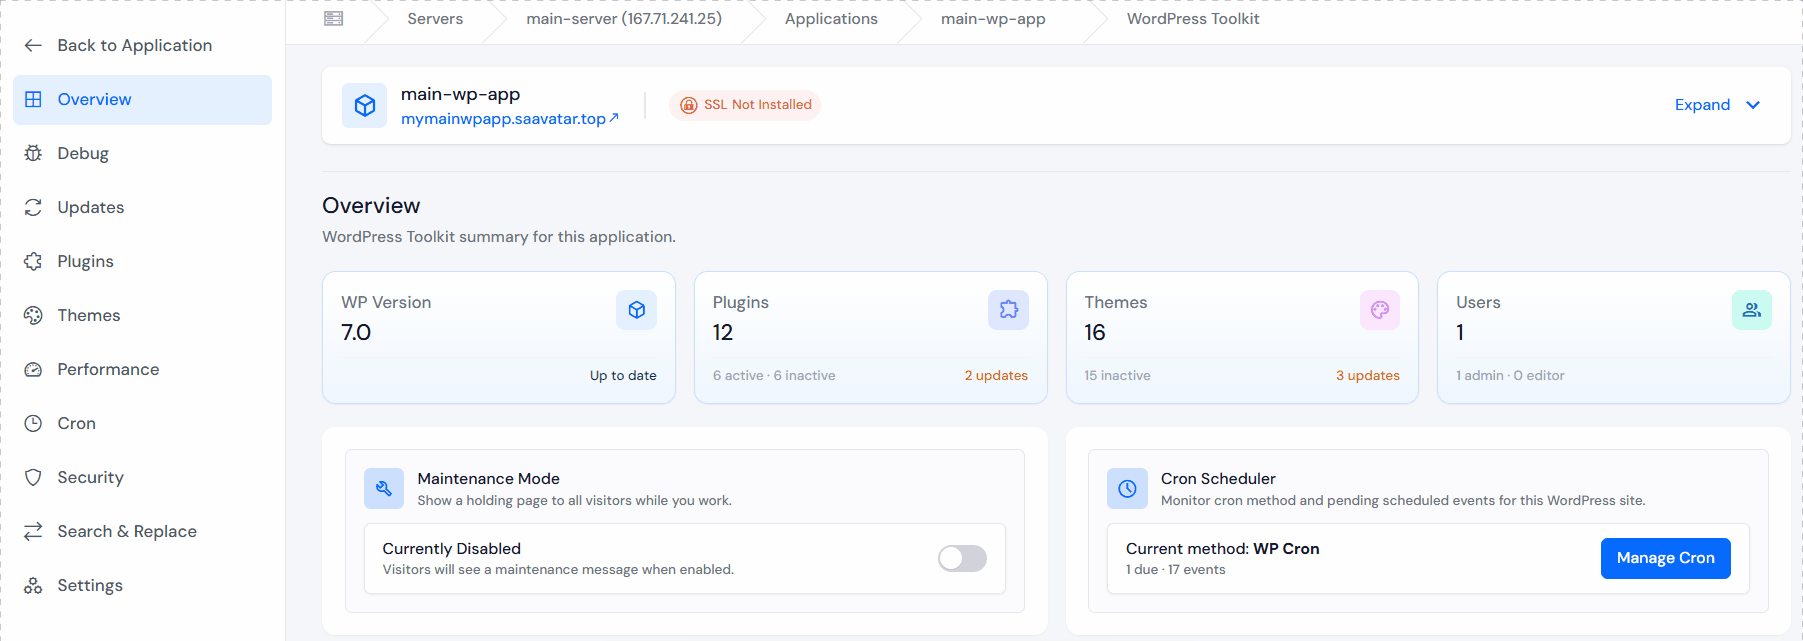The height and width of the screenshot is (641, 1803).
Task: Enable the Maintenance Mode toggle
Action: click(x=962, y=558)
